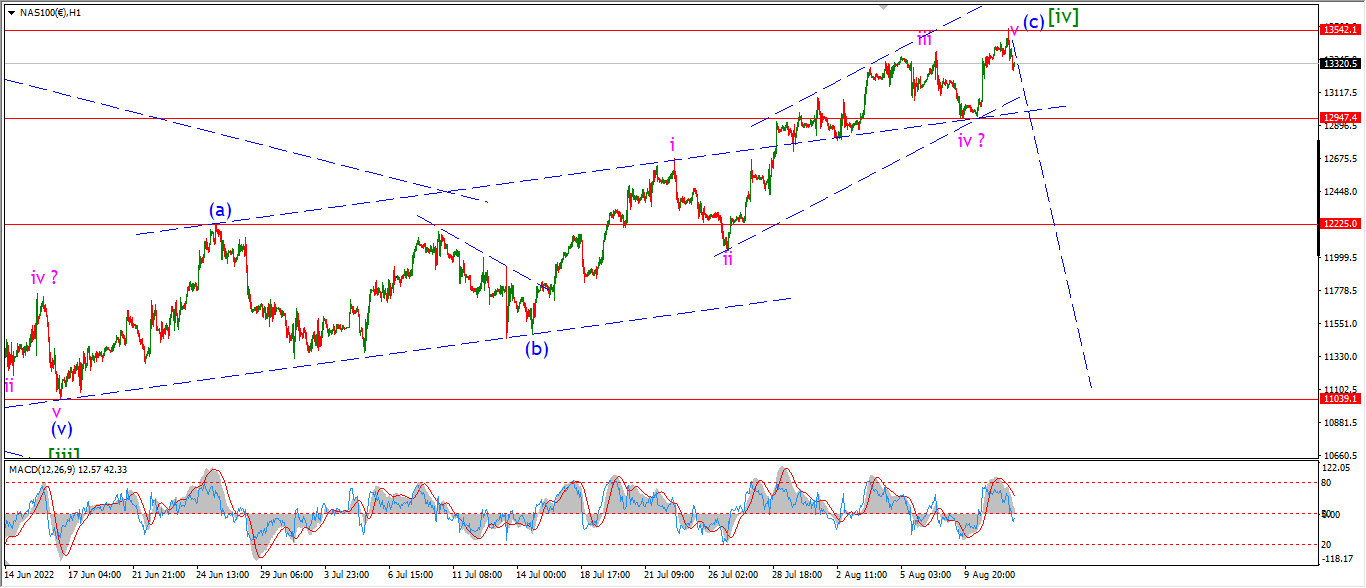Select the blue (b) wave label
The height and width of the screenshot is (588, 1366).
538,349
